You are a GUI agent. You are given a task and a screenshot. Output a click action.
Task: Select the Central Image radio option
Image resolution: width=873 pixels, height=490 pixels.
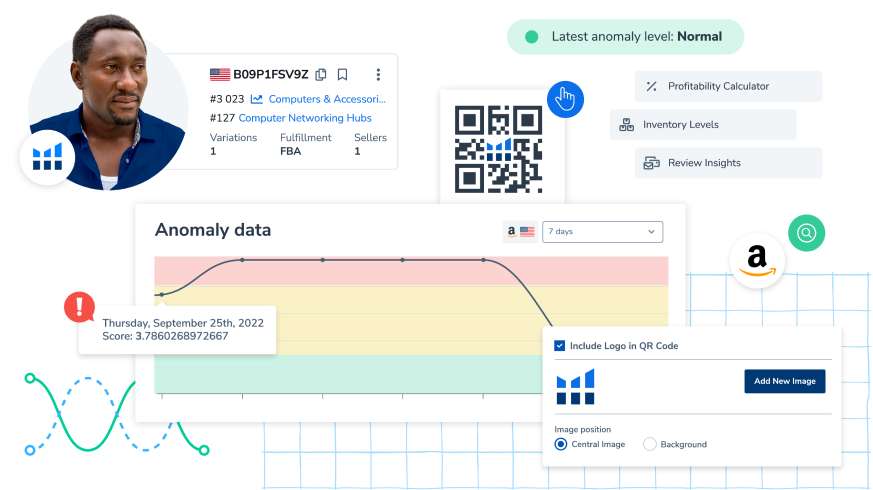tap(561, 444)
